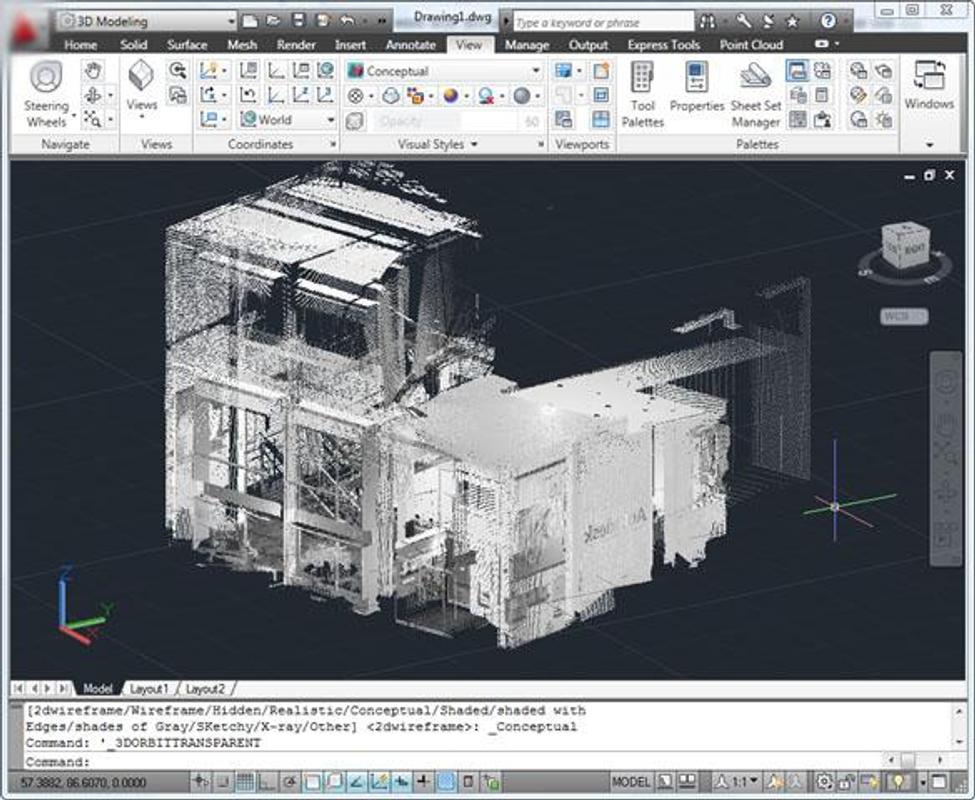Click the command window vertical scrollbar down arrow
975x800 pixels.
coord(959,742)
